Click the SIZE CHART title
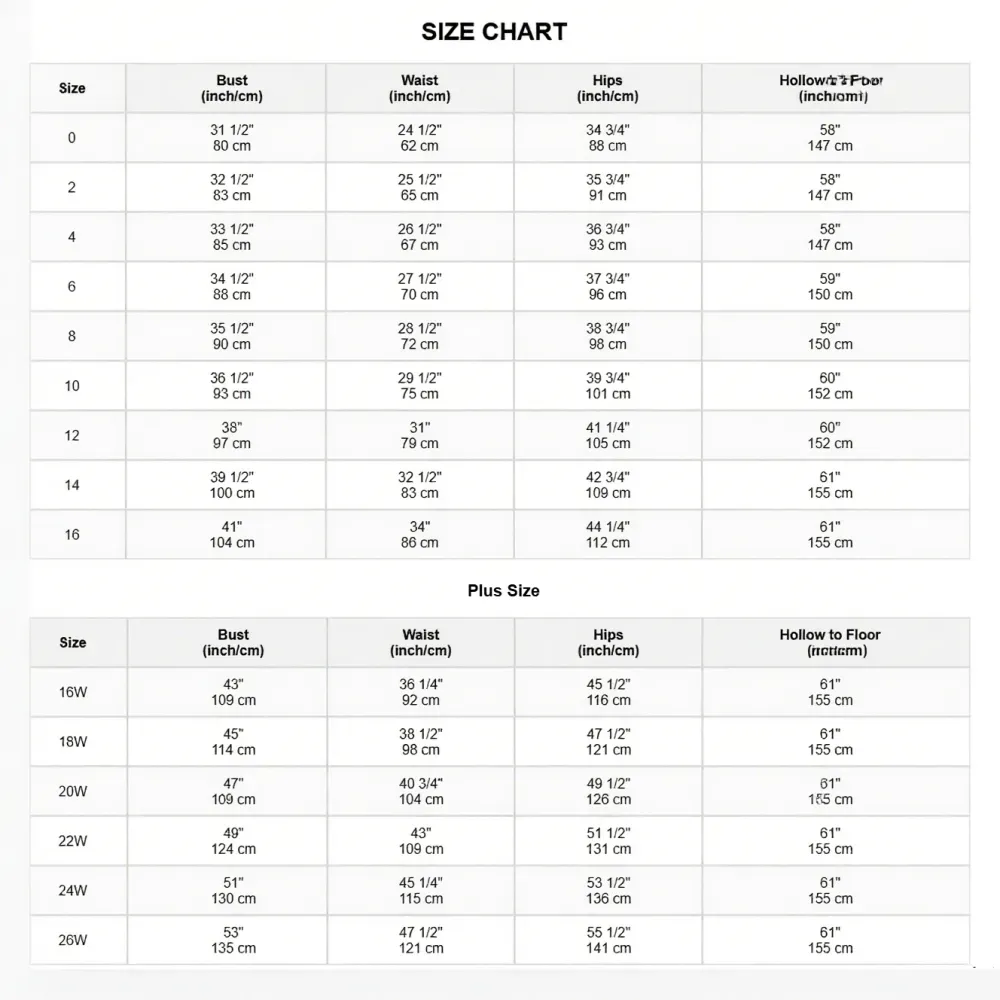Image resolution: width=1000 pixels, height=1000 pixels. pyautogui.click(x=494, y=32)
